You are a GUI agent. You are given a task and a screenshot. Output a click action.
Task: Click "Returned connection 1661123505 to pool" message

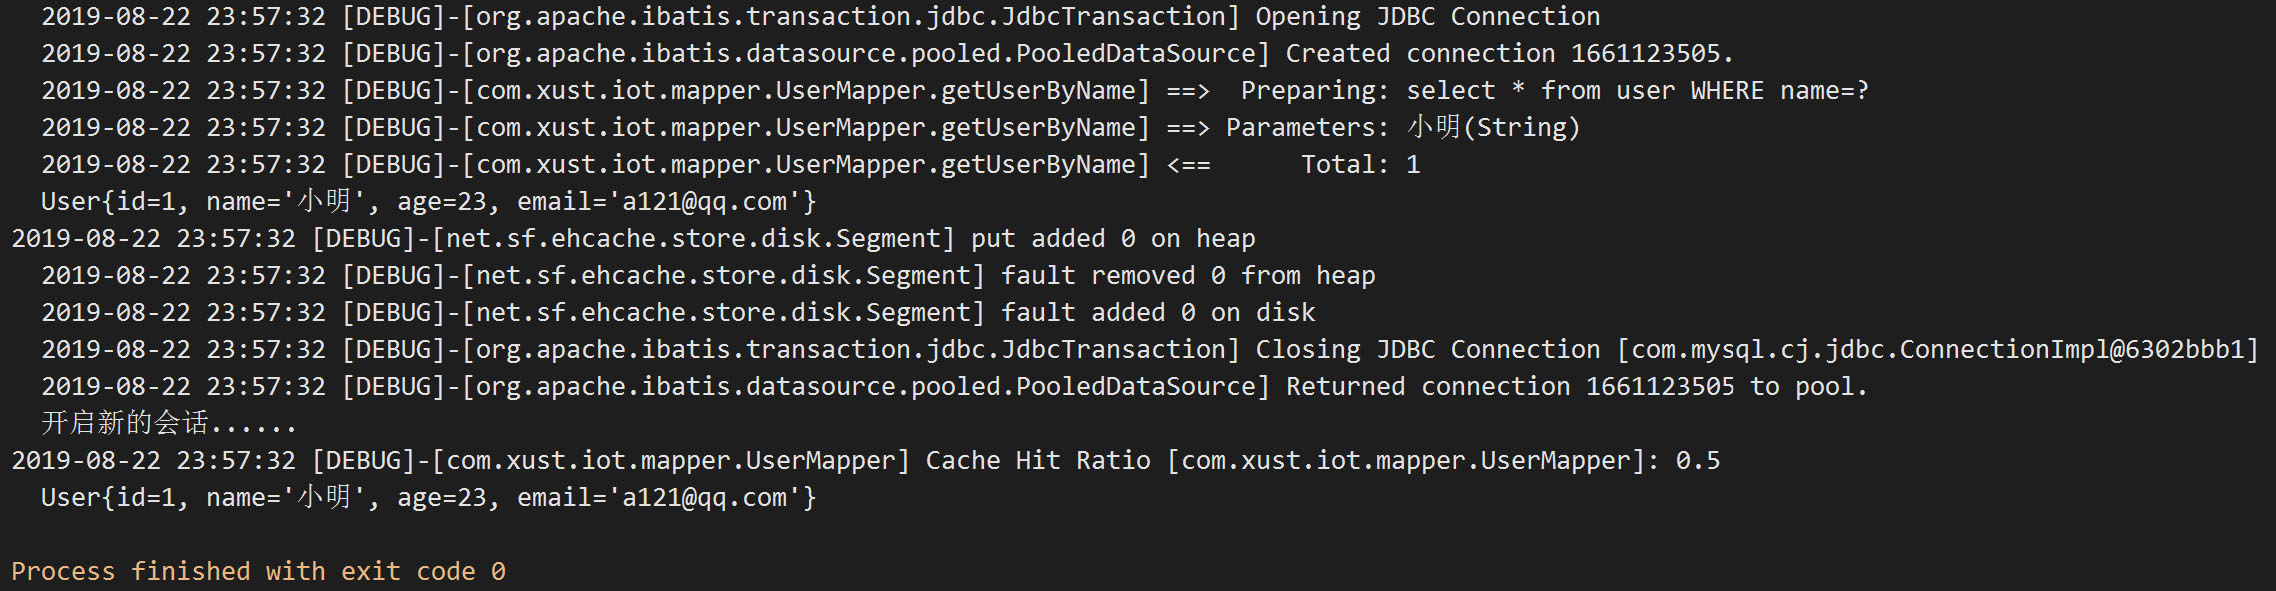pyautogui.click(x=1575, y=387)
